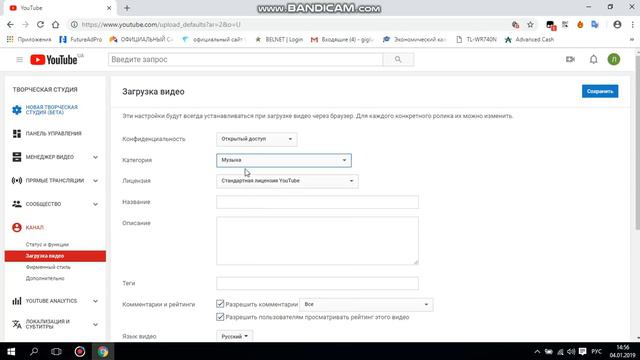Bookmark this page with the star

click(530, 24)
